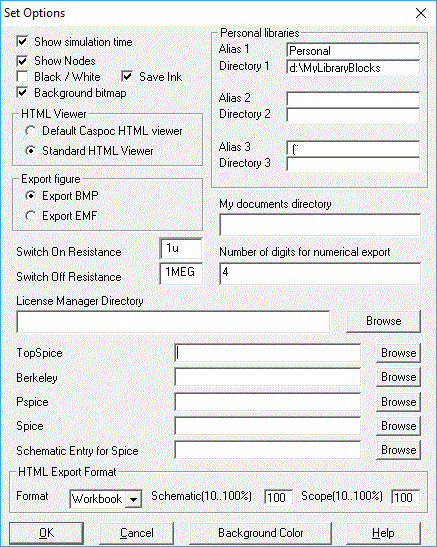Click the Switch On Resistance field

click(181, 248)
